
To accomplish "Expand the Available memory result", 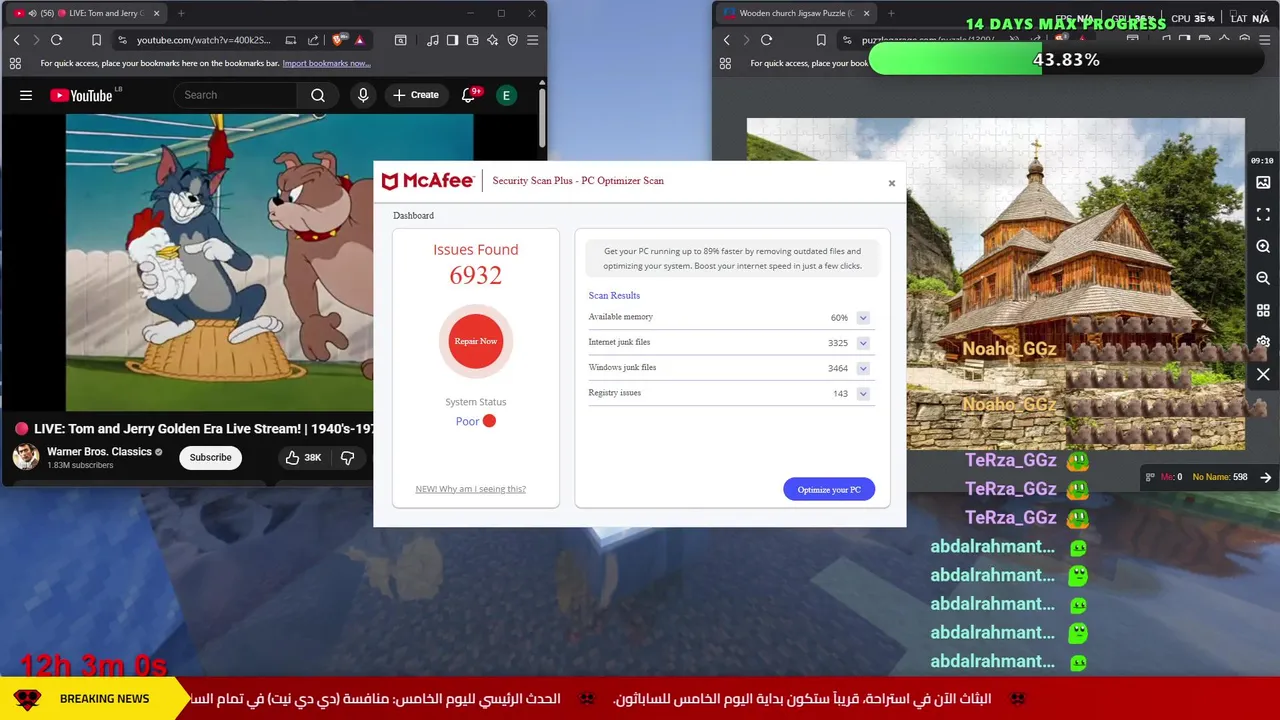I will click(x=863, y=318).
